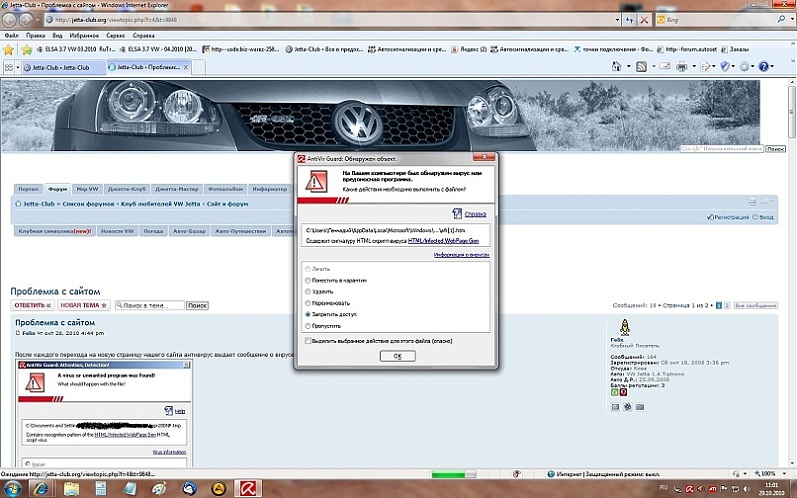Open the Справка link in AntiVir dialog
Image resolution: width=797 pixels, height=498 pixels.
pyautogui.click(x=475, y=214)
